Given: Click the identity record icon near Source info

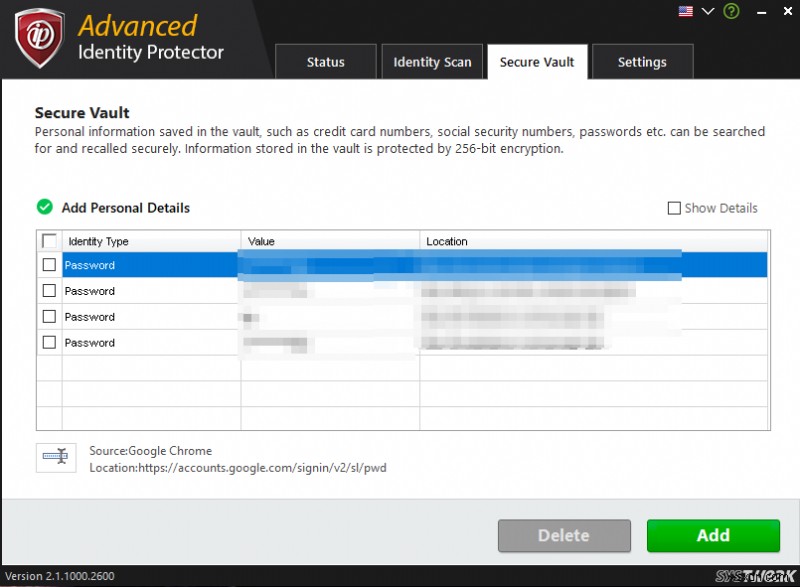Looking at the screenshot, I should 55,458.
